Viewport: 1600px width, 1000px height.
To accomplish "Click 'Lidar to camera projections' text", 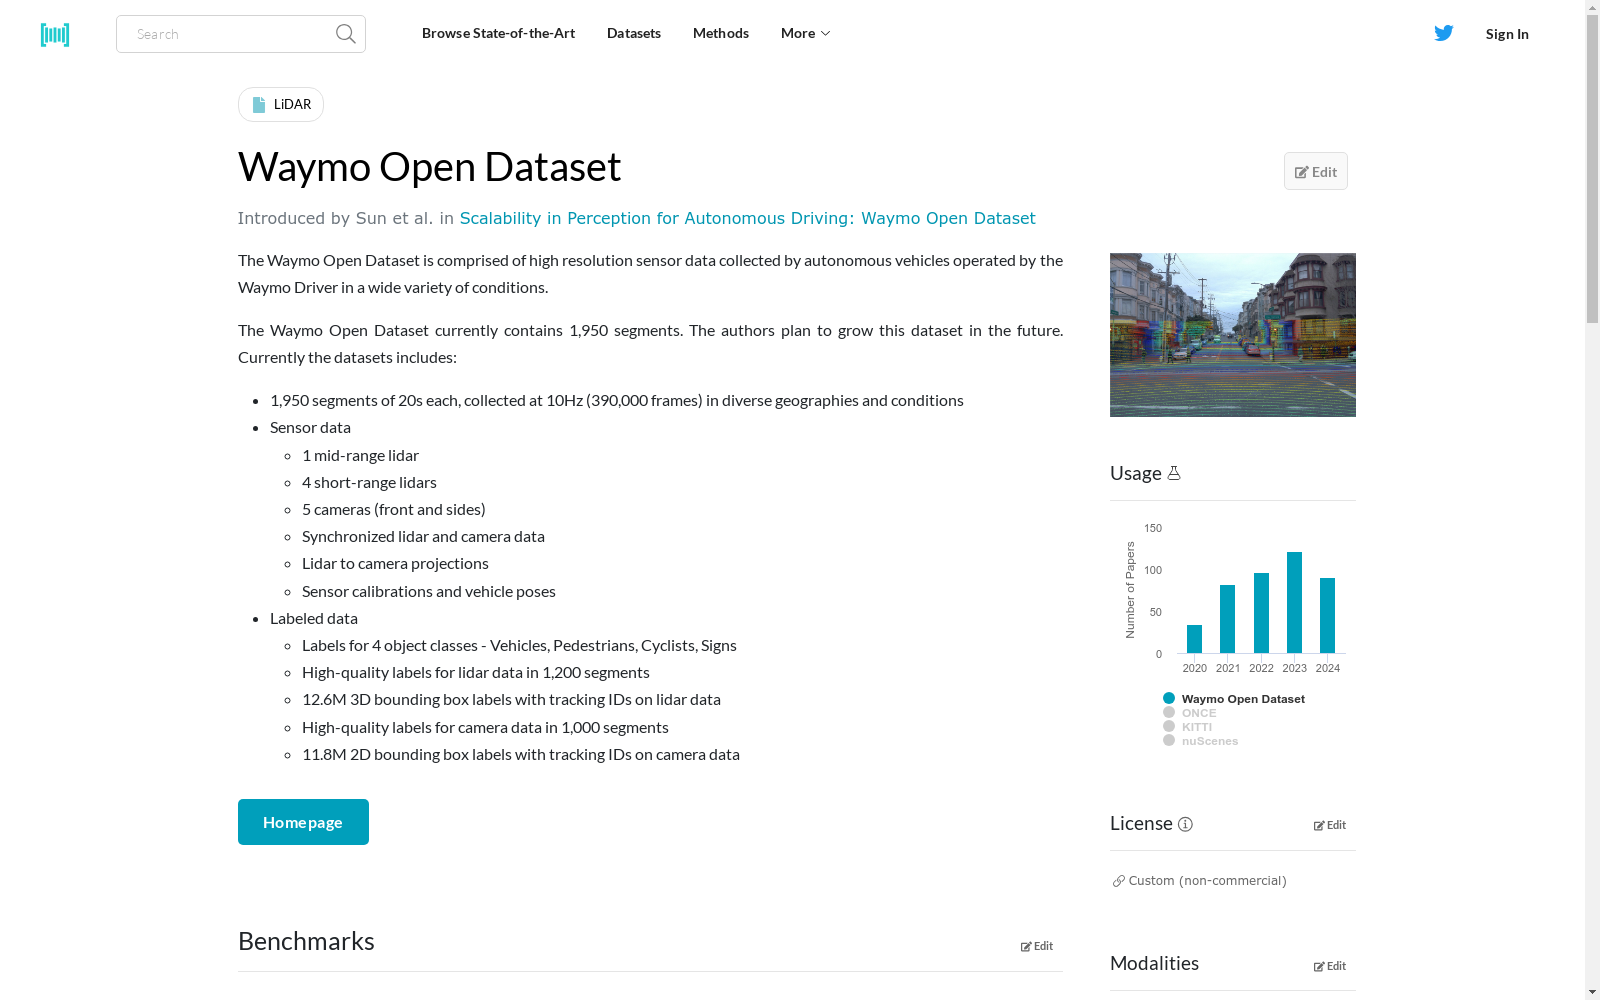I will pyautogui.click(x=395, y=563).
